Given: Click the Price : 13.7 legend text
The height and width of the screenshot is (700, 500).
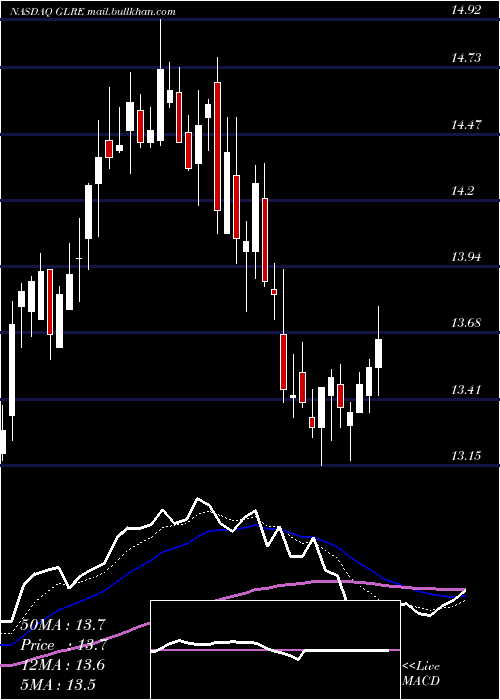Looking at the screenshot, I should point(62,645).
